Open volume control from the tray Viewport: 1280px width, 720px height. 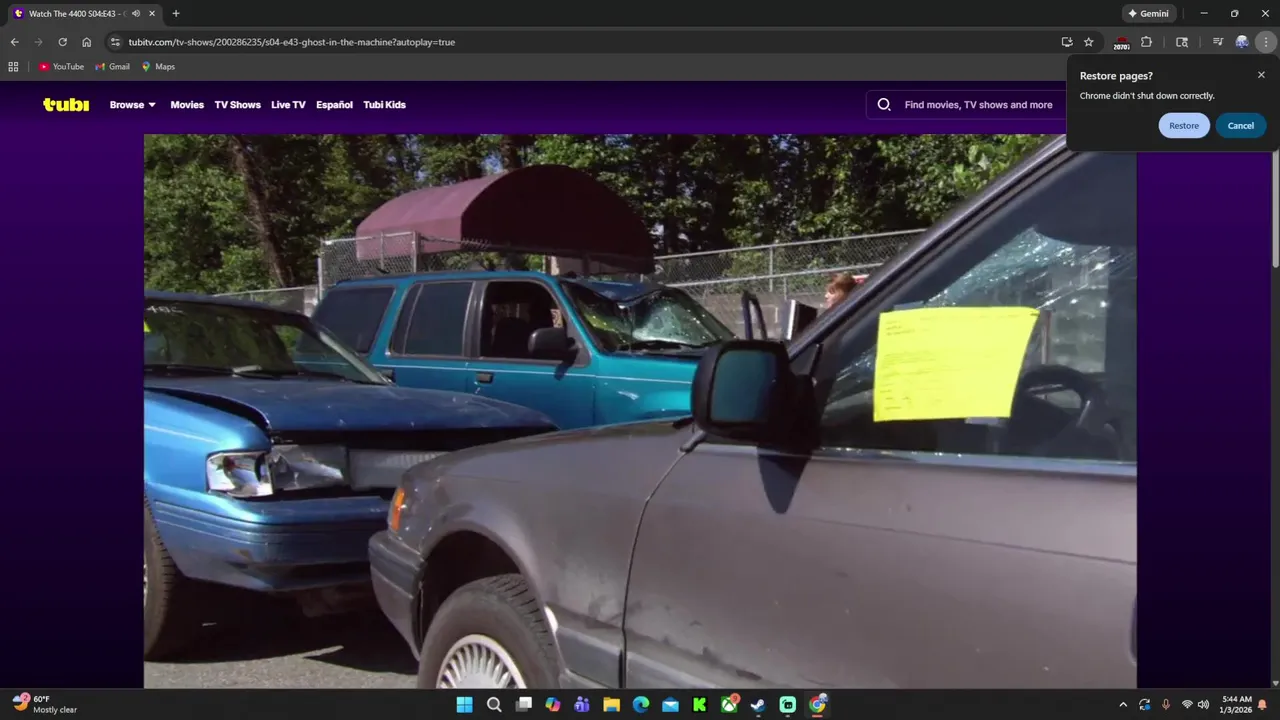click(x=1203, y=705)
